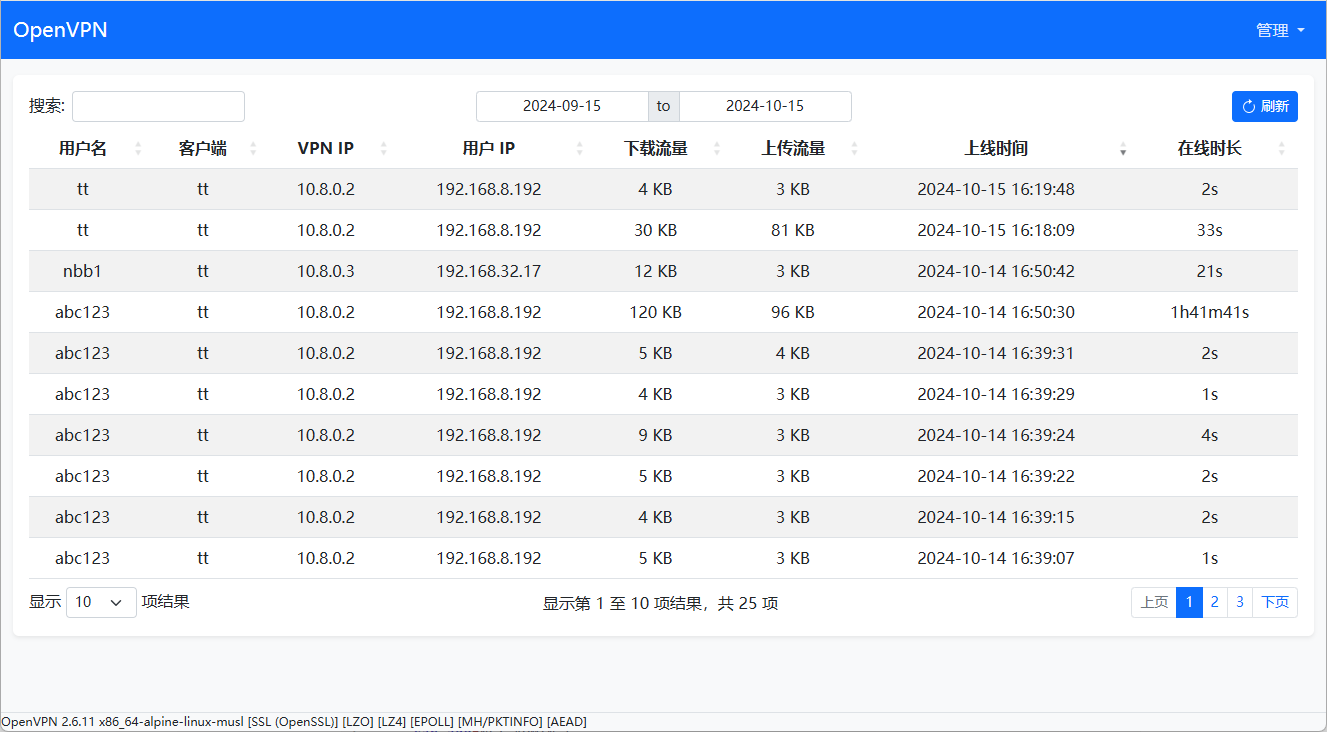Click duration 4s cell
Image resolution: width=1327 pixels, height=732 pixels.
point(1210,435)
